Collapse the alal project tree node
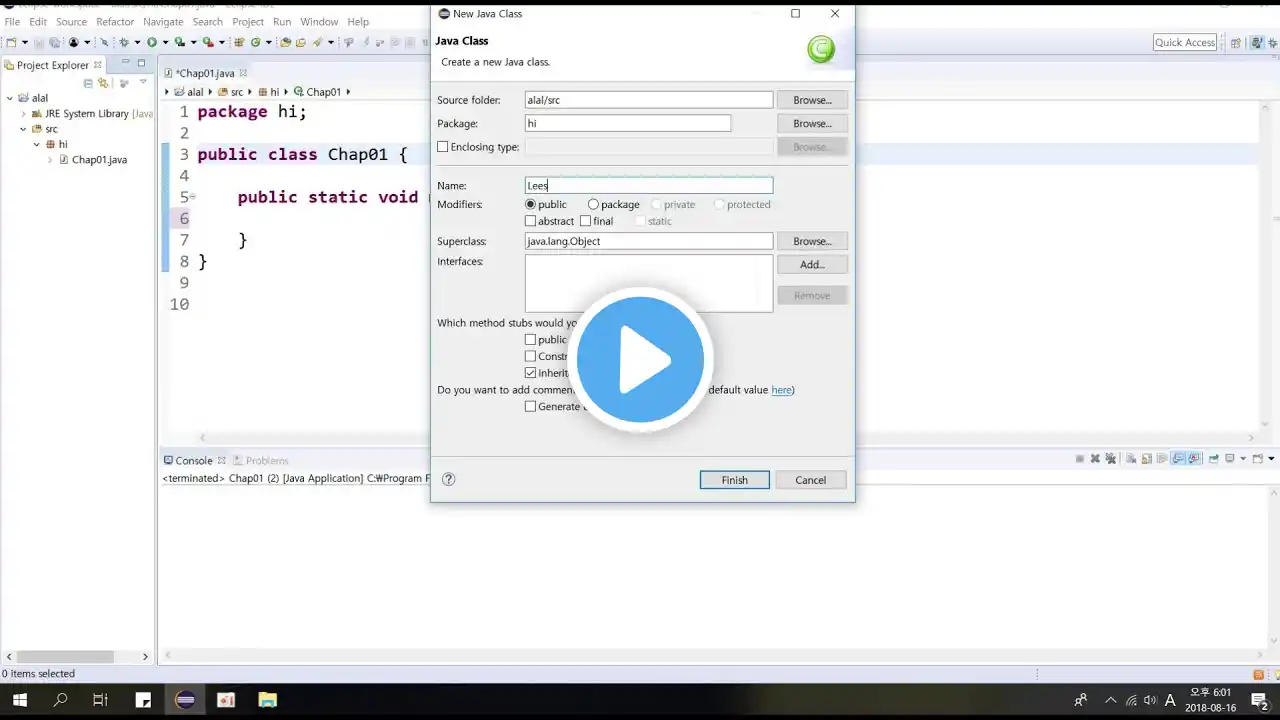The width and height of the screenshot is (1280, 720). [10, 98]
